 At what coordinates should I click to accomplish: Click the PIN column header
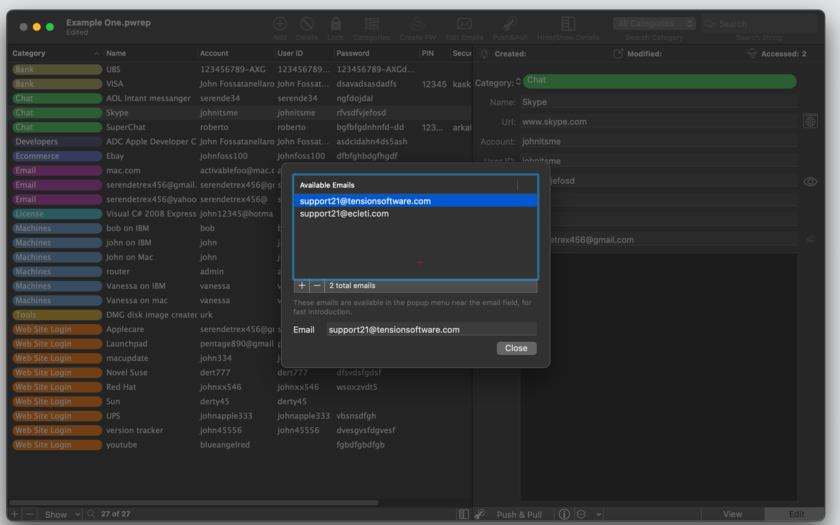(434, 53)
